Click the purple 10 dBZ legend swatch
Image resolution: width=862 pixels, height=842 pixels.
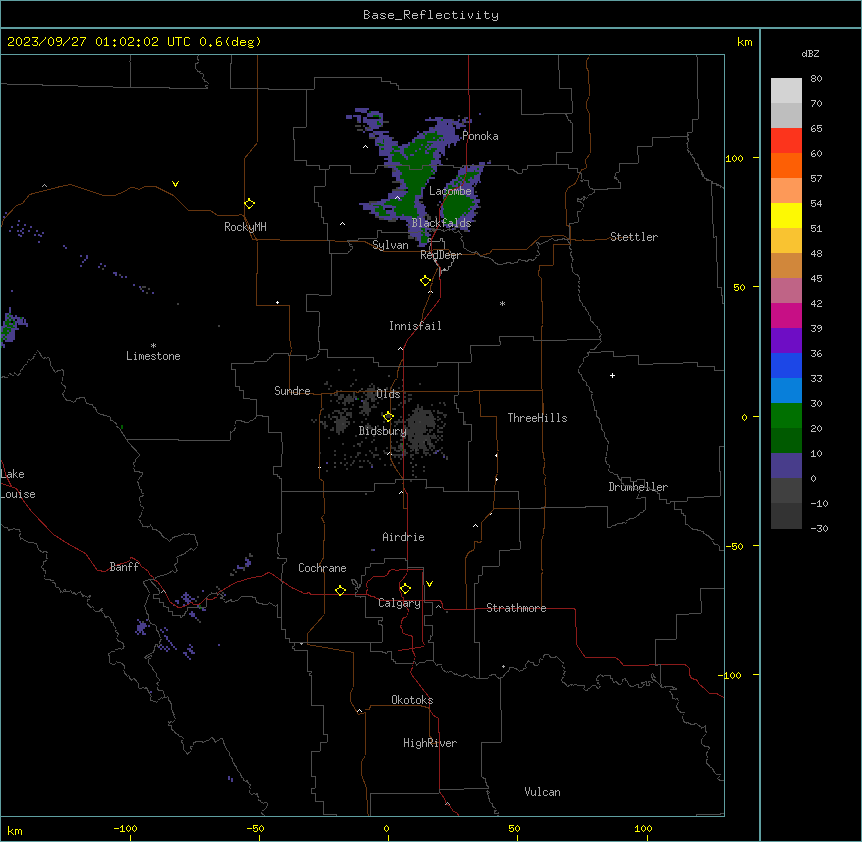pos(786,466)
